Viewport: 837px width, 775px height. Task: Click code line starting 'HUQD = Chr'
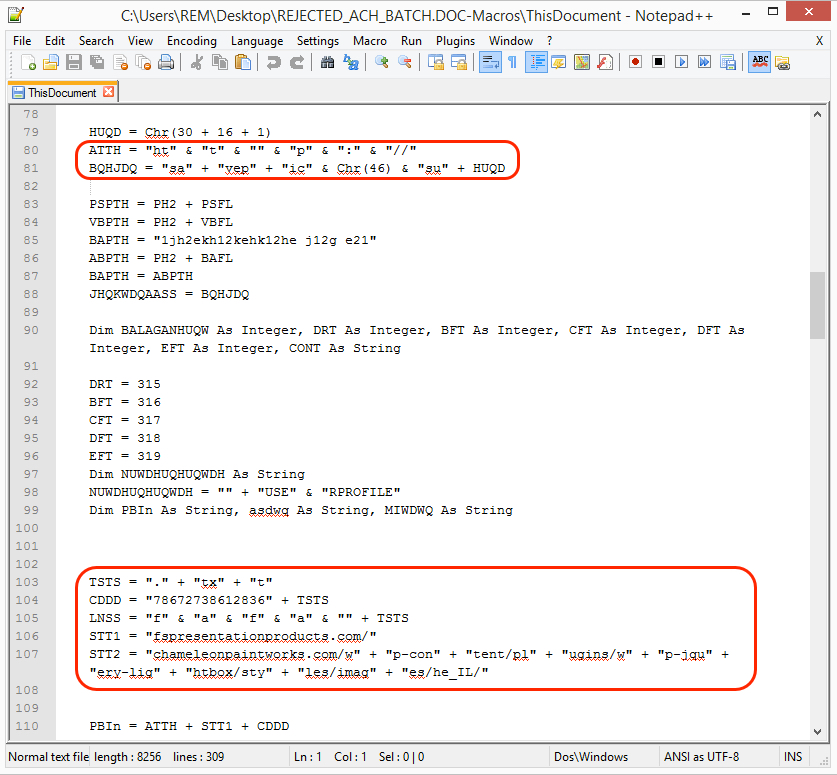pos(180,132)
